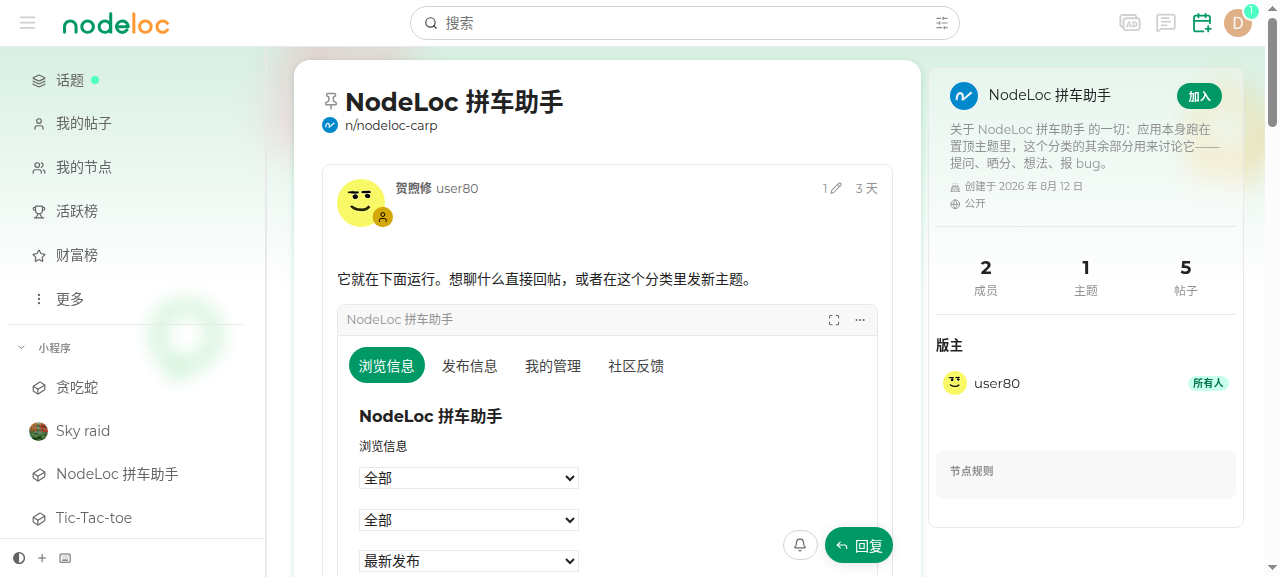This screenshot has height=577, width=1280.
Task: Click the 所有人 owner badge
Action: click(x=1207, y=383)
